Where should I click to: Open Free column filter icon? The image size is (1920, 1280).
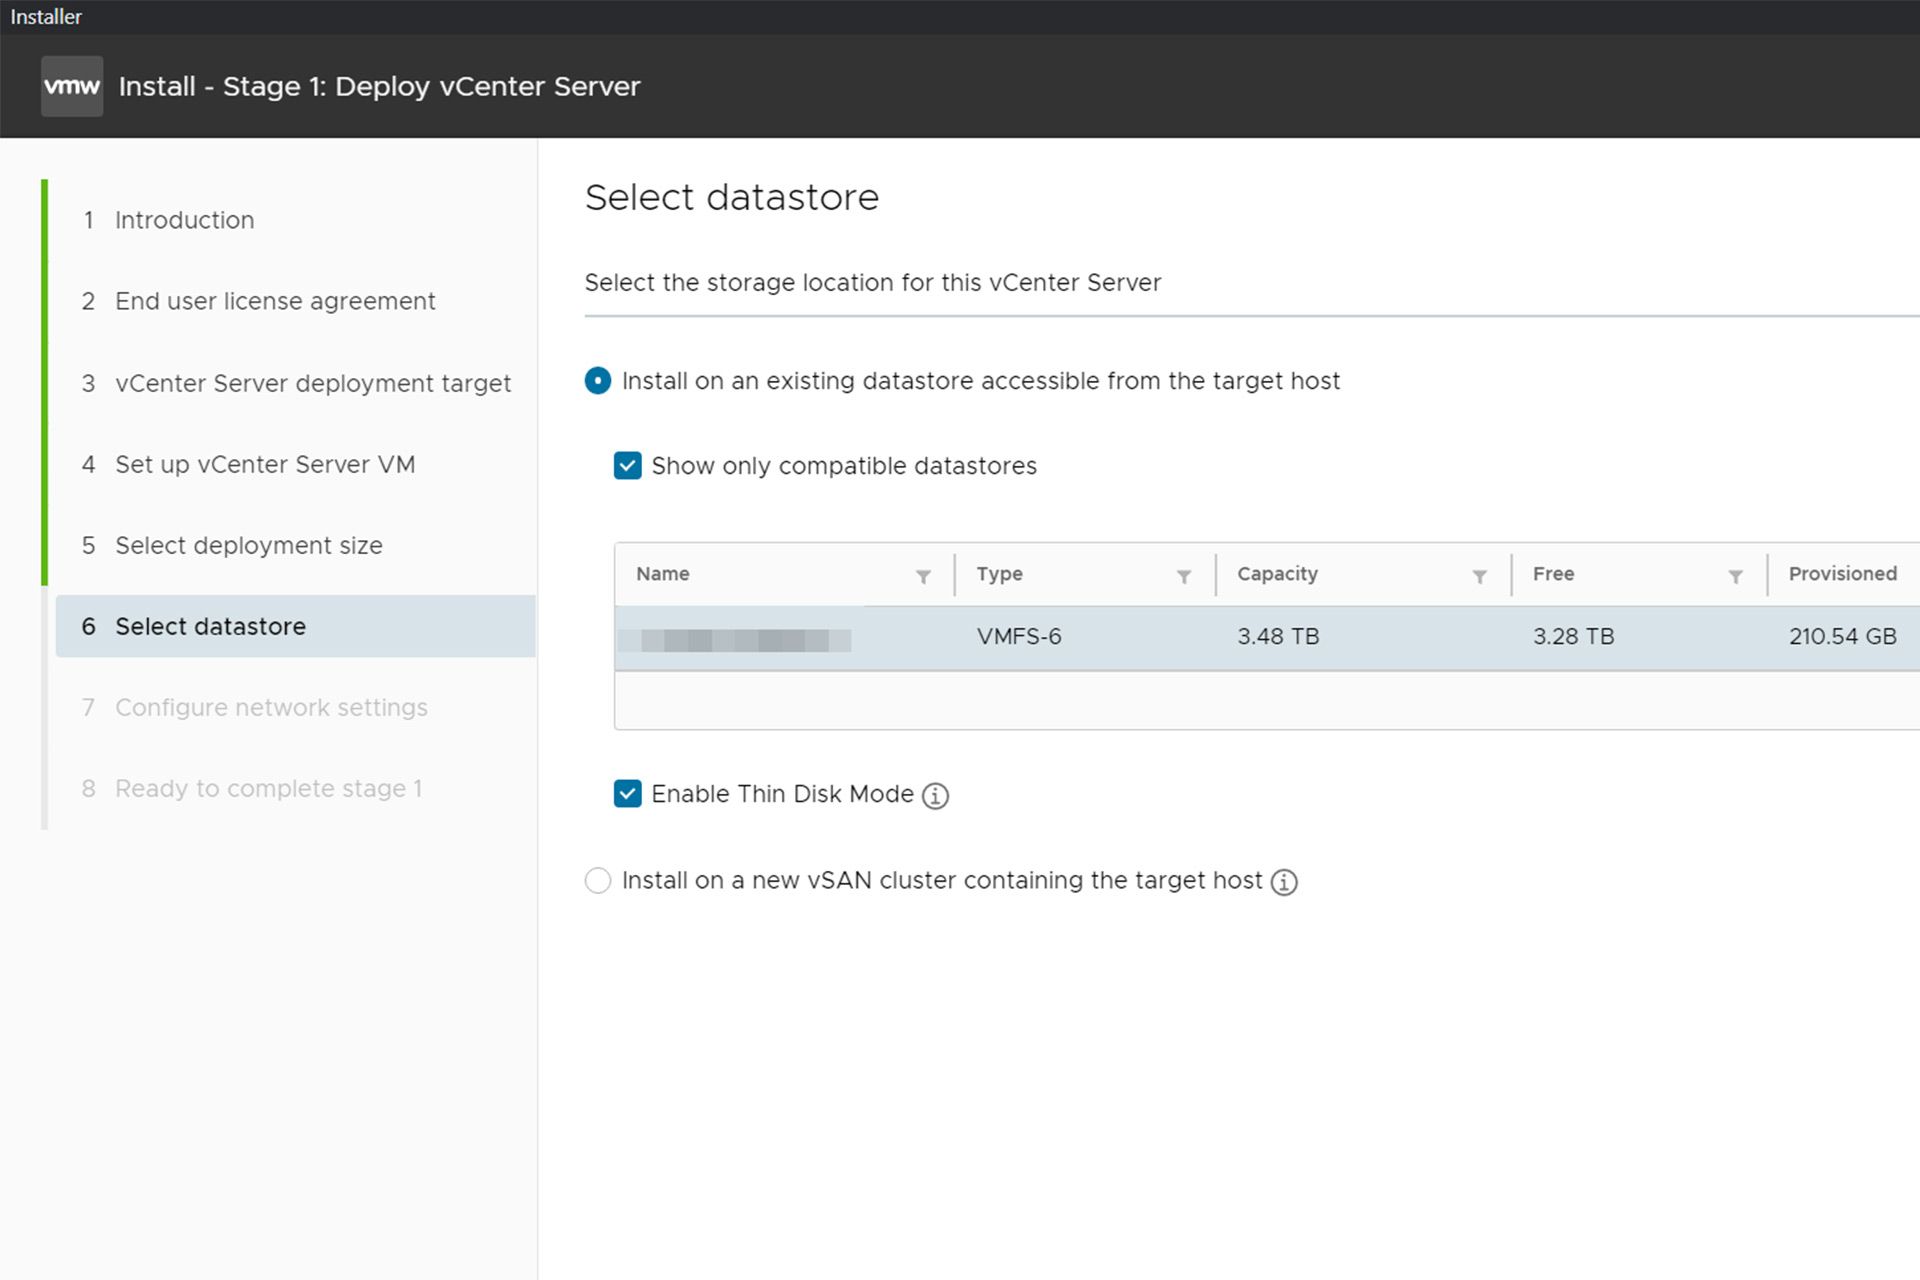(x=1735, y=576)
